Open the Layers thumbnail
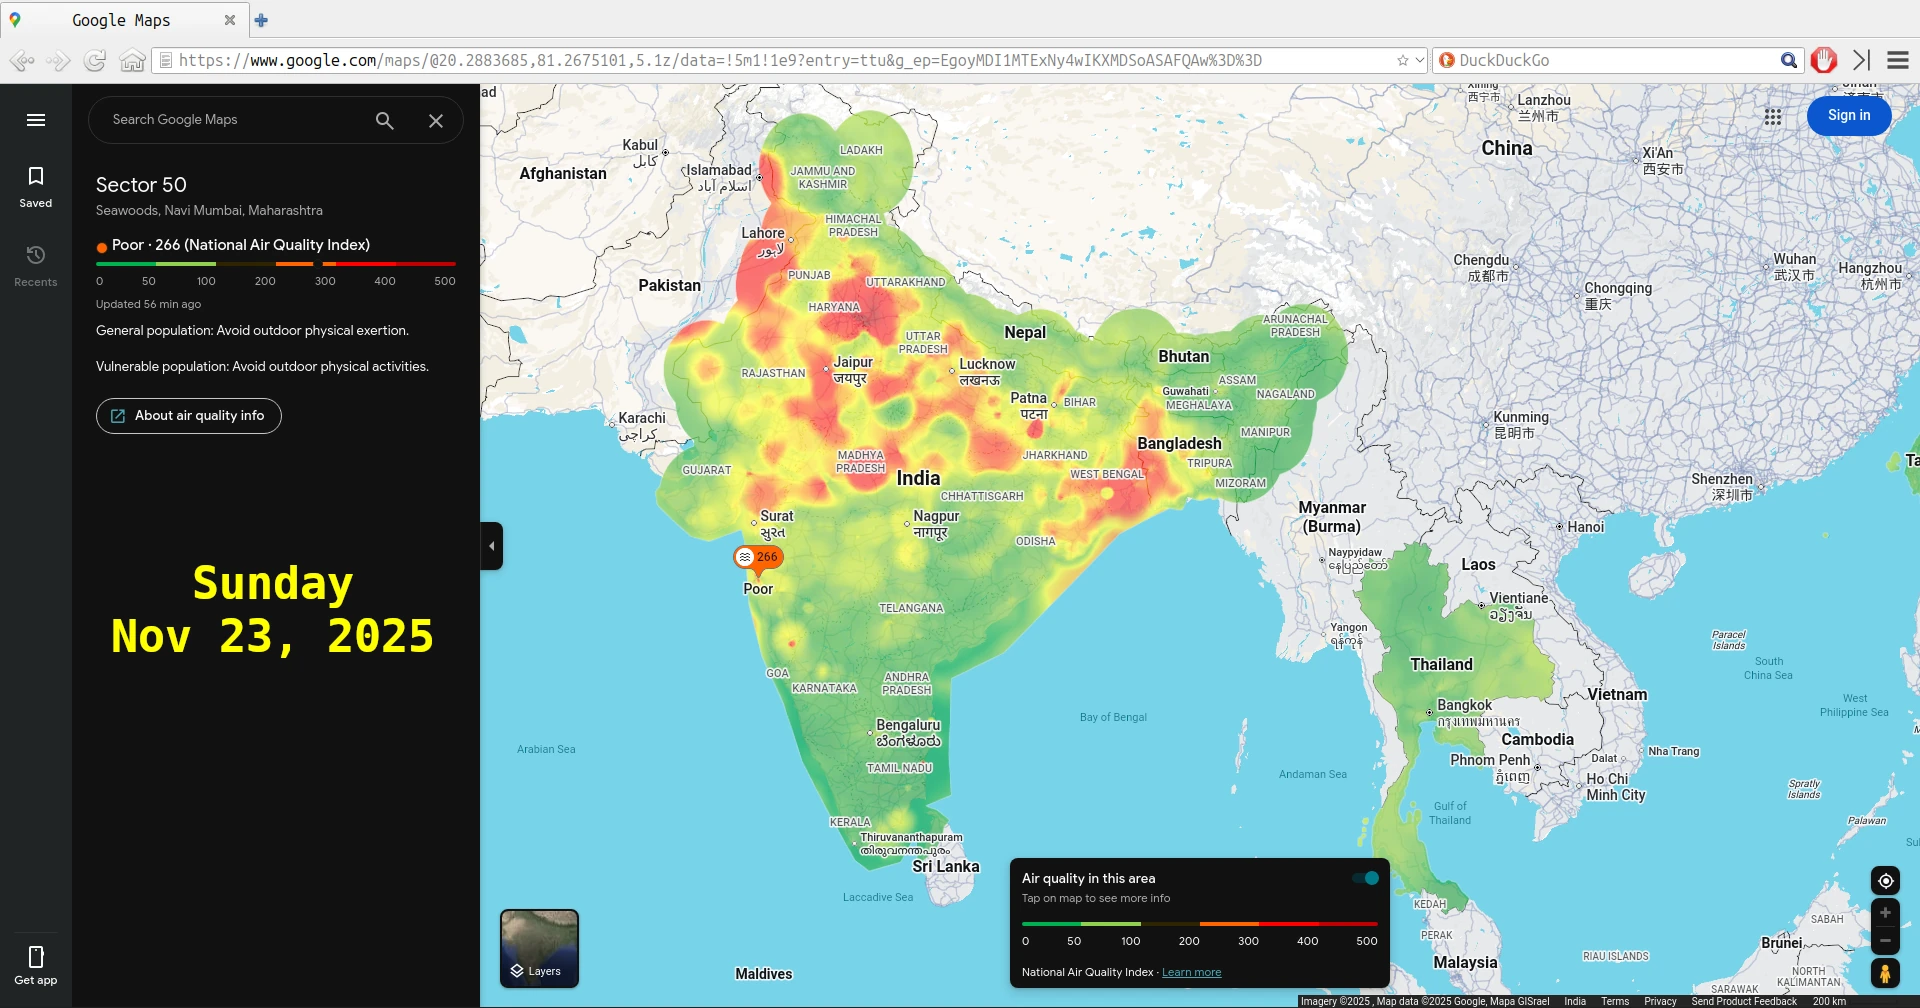The height and width of the screenshot is (1008, 1920). 539,948
